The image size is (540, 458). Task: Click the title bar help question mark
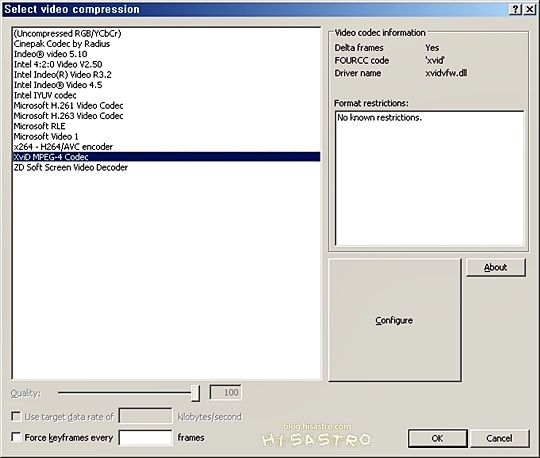point(515,9)
